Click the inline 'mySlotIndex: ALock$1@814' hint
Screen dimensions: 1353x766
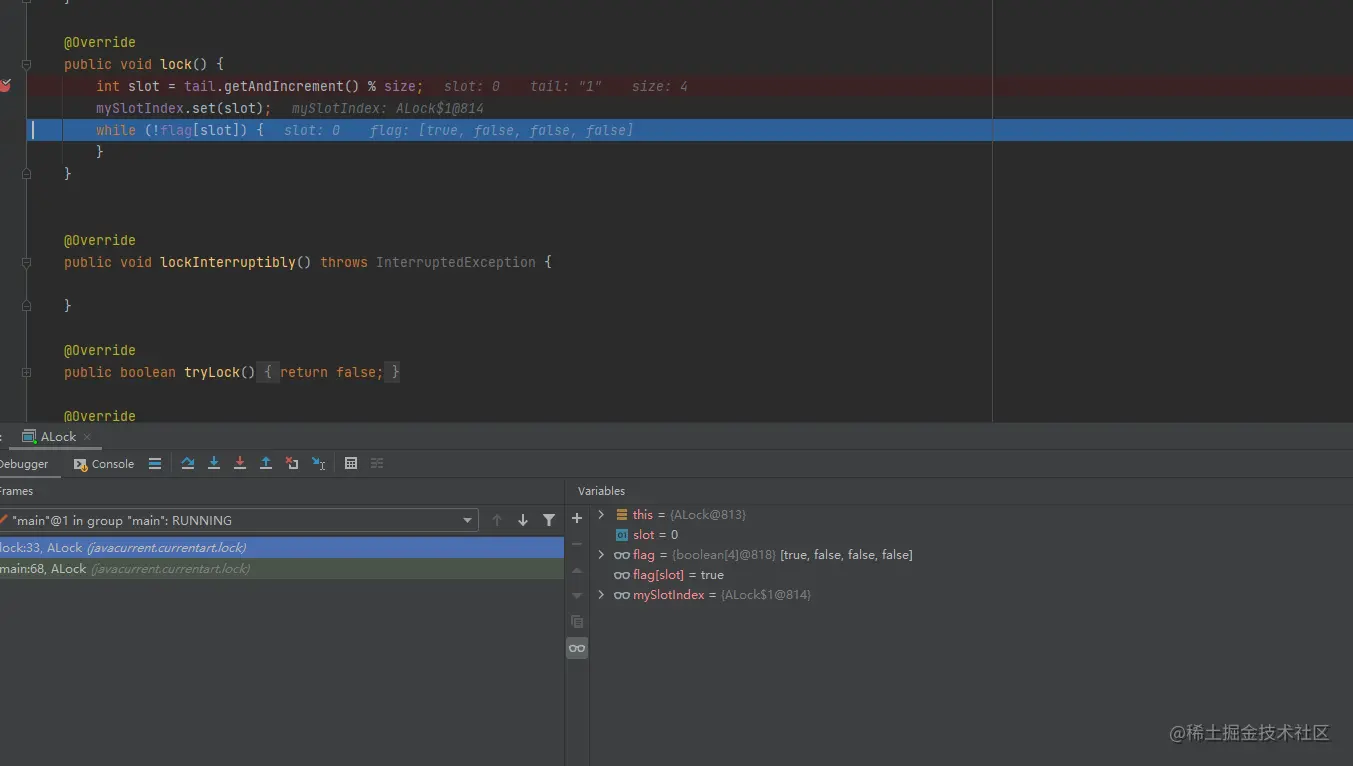[388, 108]
